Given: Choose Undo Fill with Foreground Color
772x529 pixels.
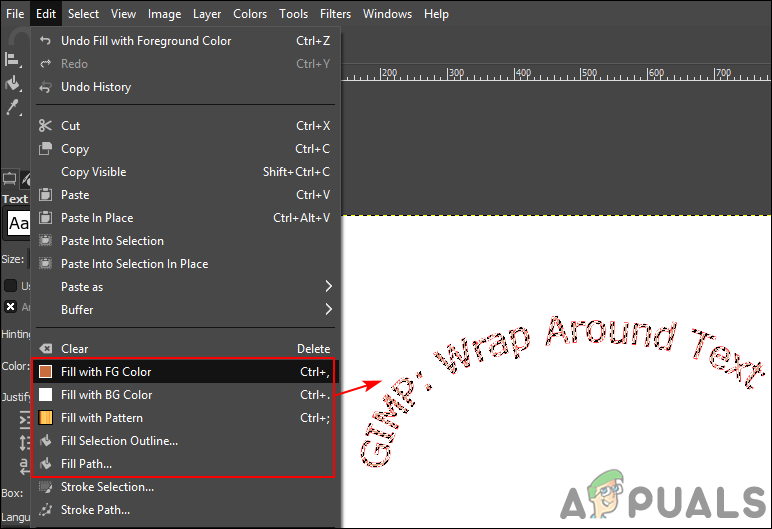Looking at the screenshot, I should pos(185,40).
